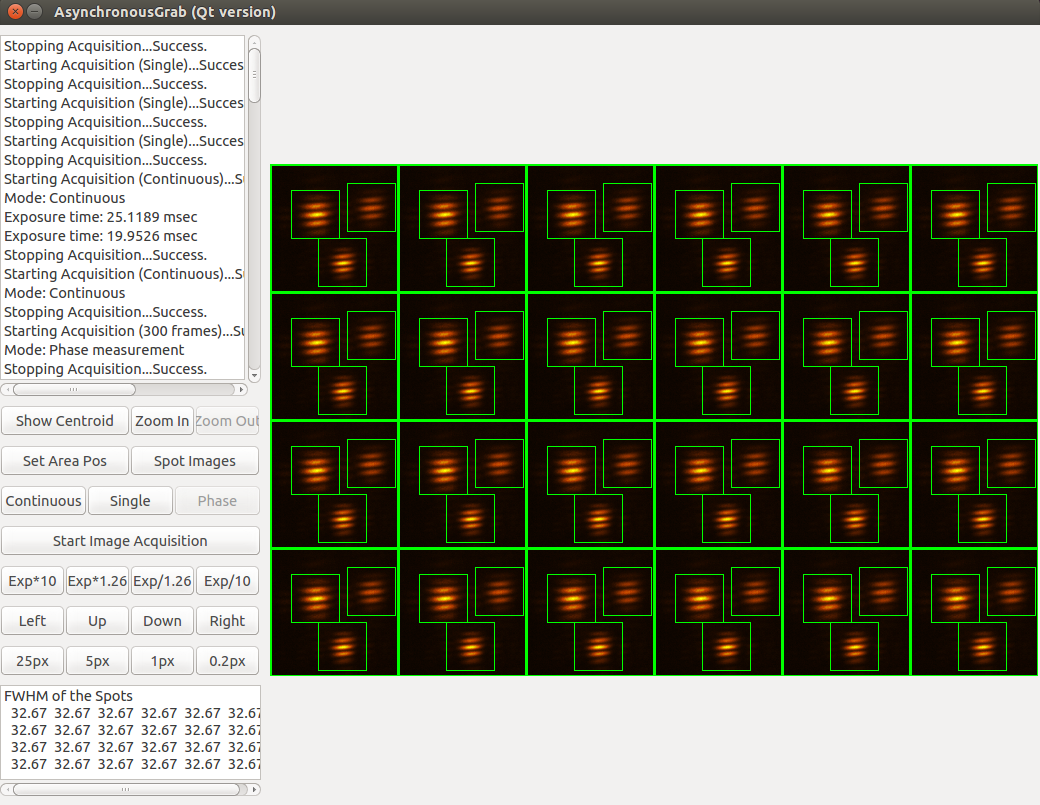Click log panel scroll-right arrow
The image size is (1040, 805).
click(x=241, y=389)
